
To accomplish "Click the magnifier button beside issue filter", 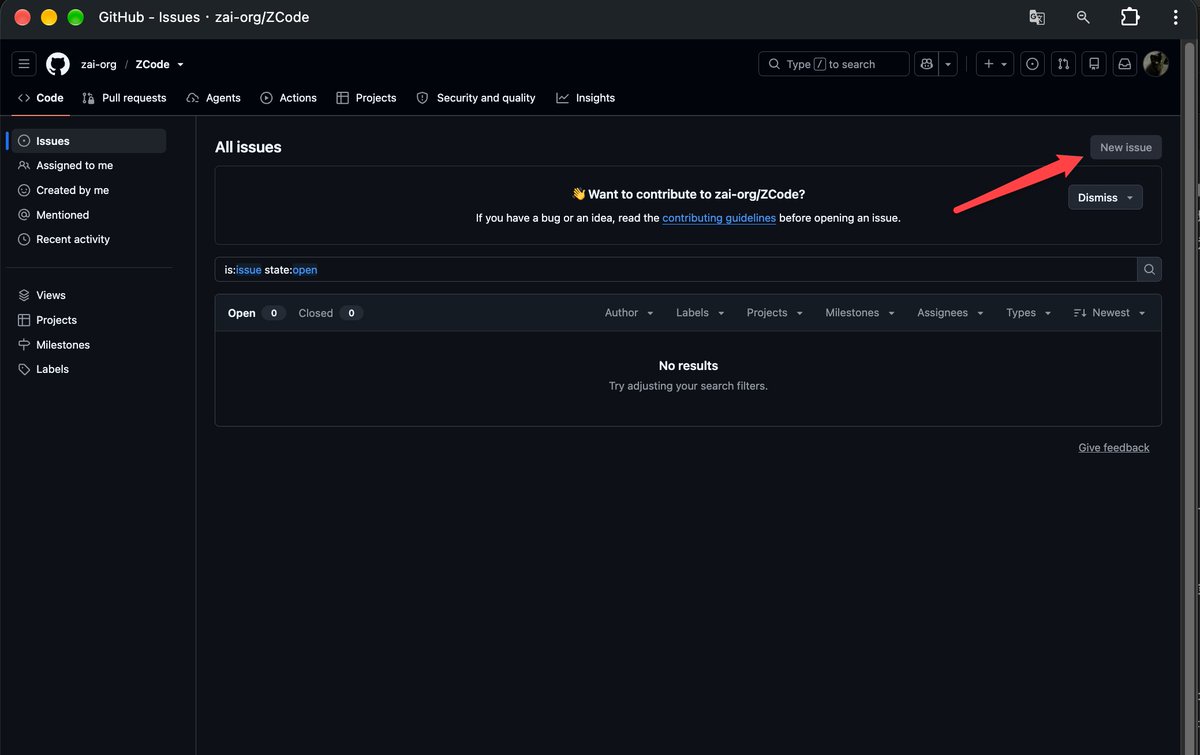I will coord(1150,269).
